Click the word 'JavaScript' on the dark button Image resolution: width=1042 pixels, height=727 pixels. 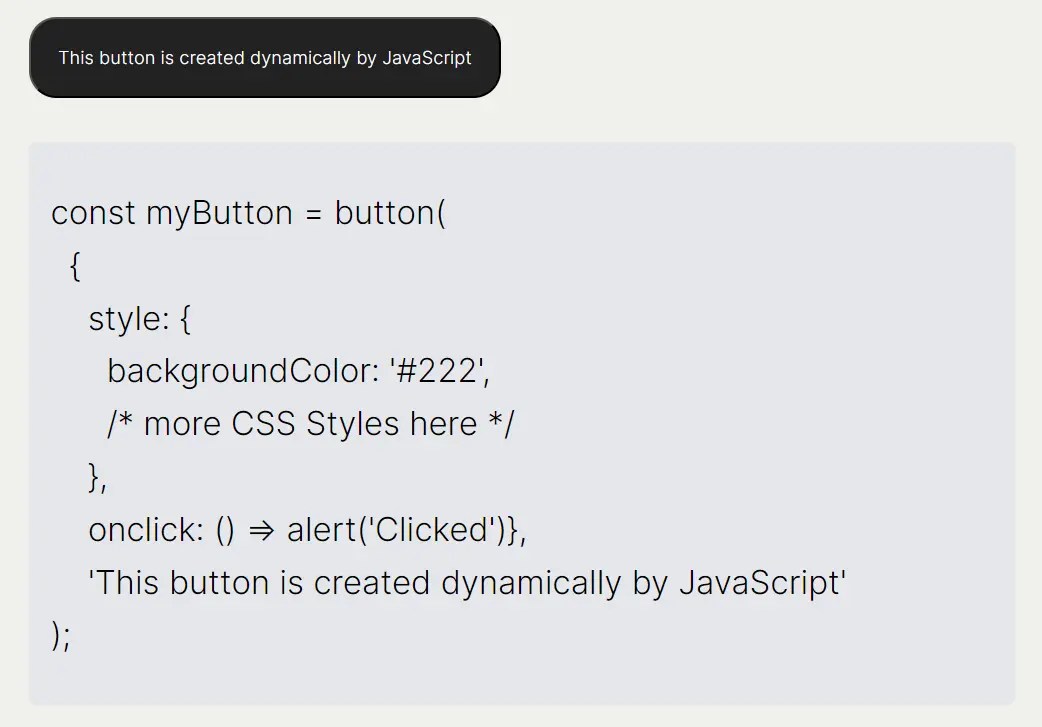[427, 58]
